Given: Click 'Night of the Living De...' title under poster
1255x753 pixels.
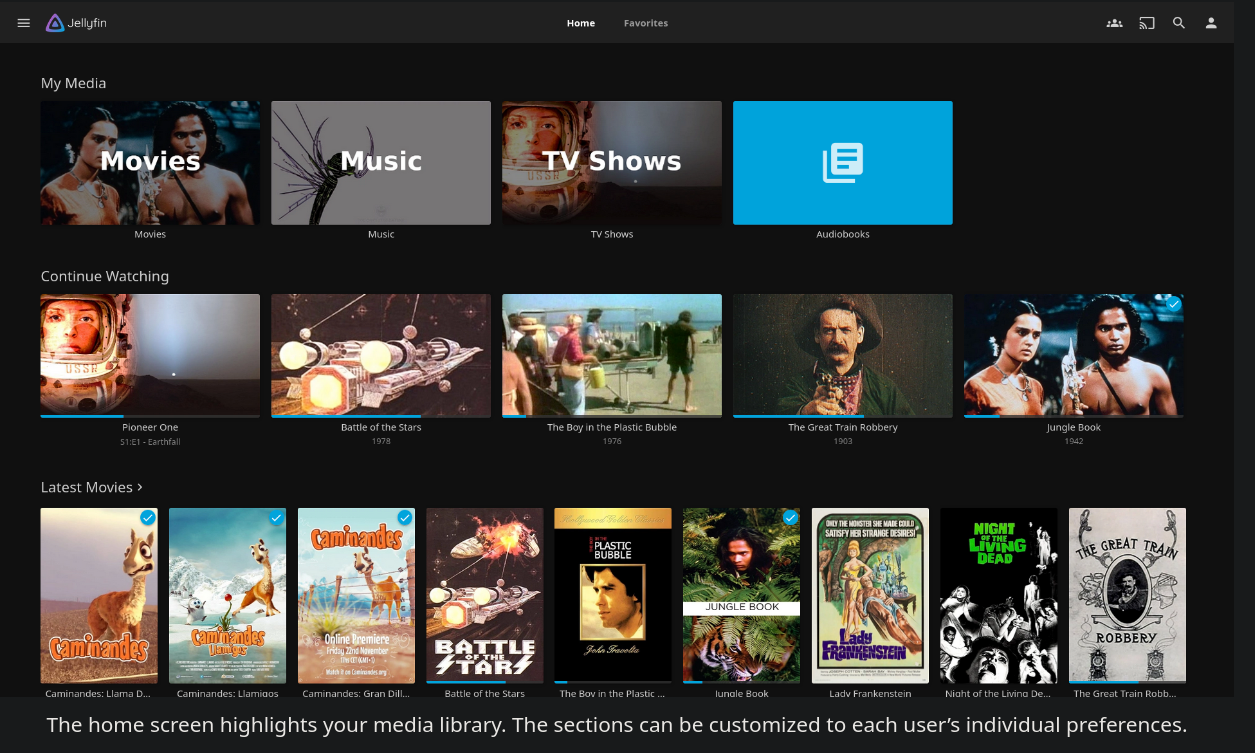Looking at the screenshot, I should 999,693.
